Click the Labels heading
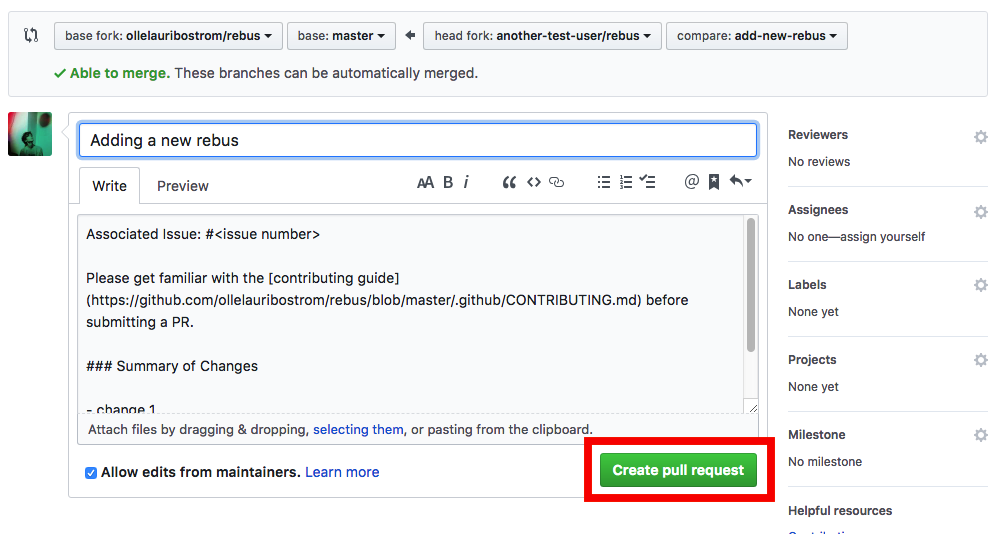This screenshot has height=534, width=1002. coord(806,285)
